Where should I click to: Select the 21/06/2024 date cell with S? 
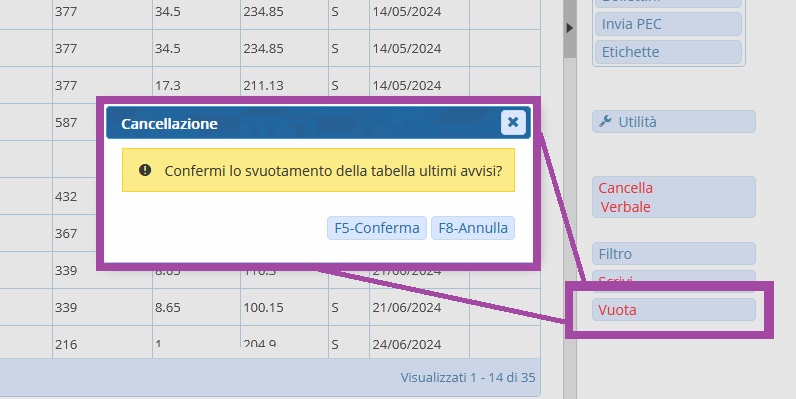tap(419, 307)
